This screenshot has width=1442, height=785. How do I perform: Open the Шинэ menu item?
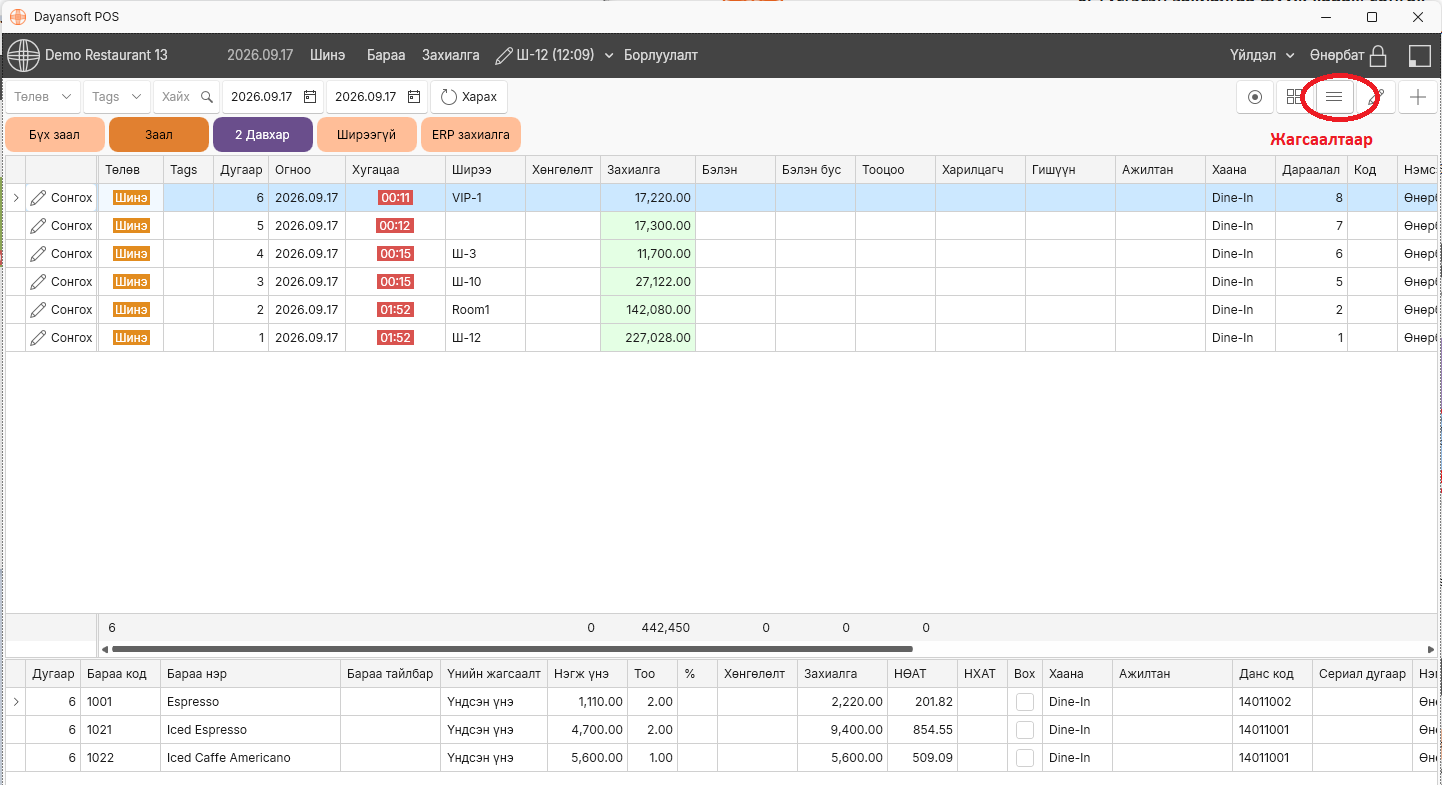(x=328, y=55)
